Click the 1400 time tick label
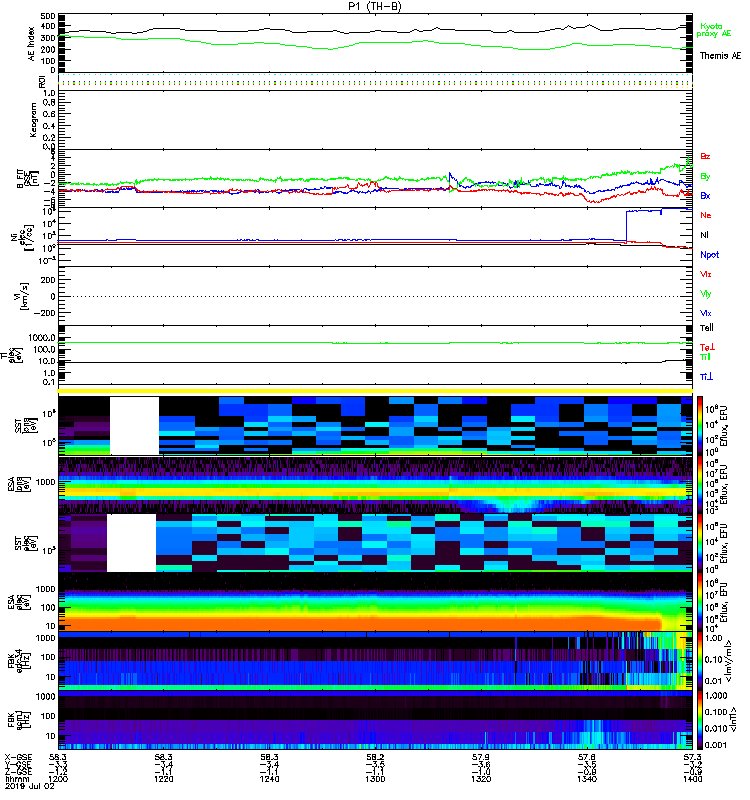 (x=692, y=779)
